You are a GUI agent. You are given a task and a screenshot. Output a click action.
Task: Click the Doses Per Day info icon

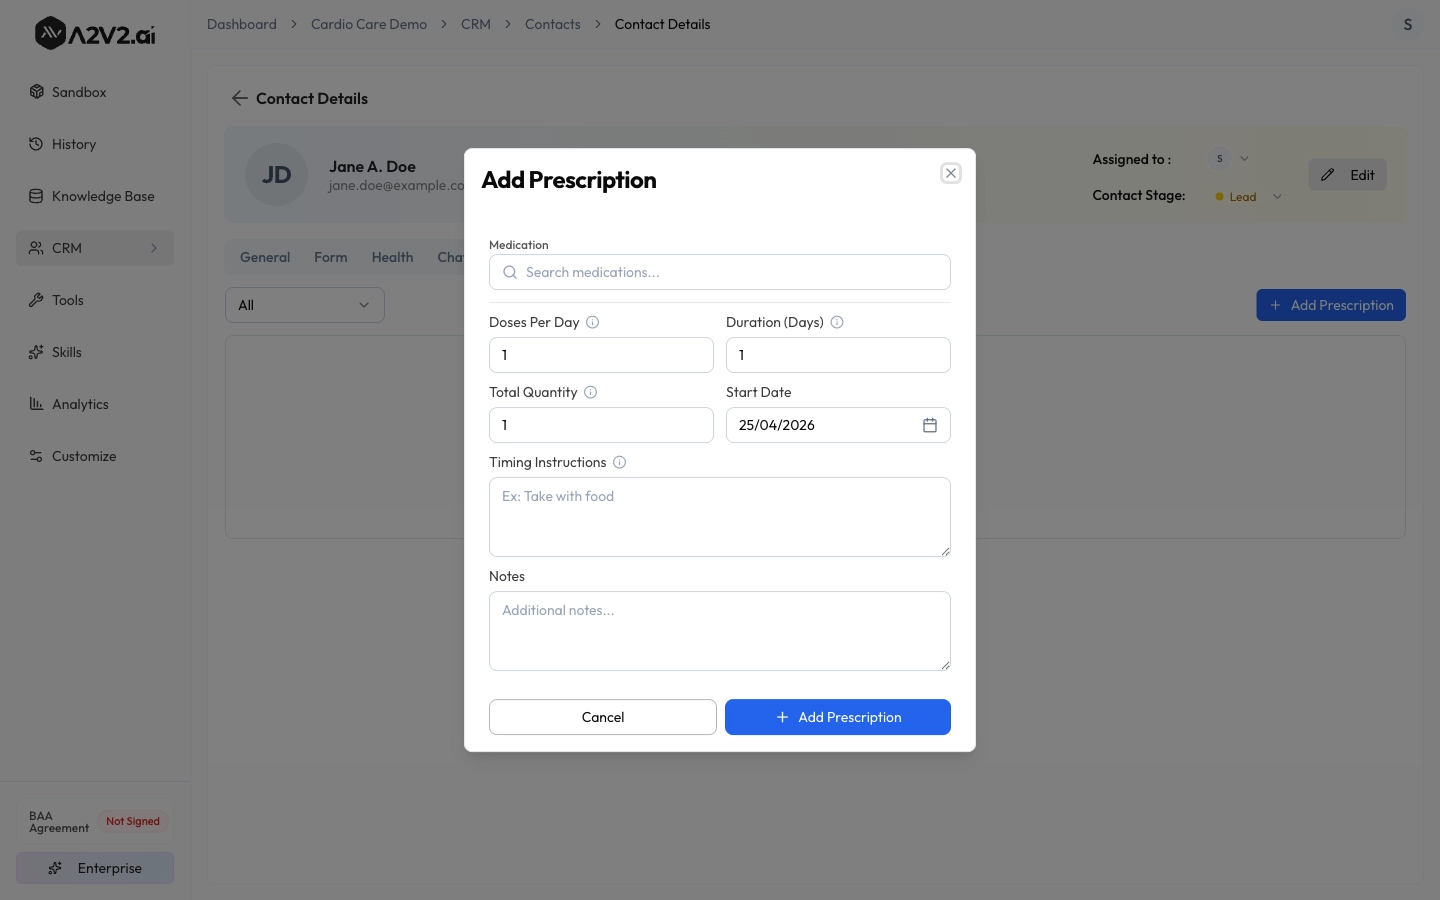coord(593,322)
